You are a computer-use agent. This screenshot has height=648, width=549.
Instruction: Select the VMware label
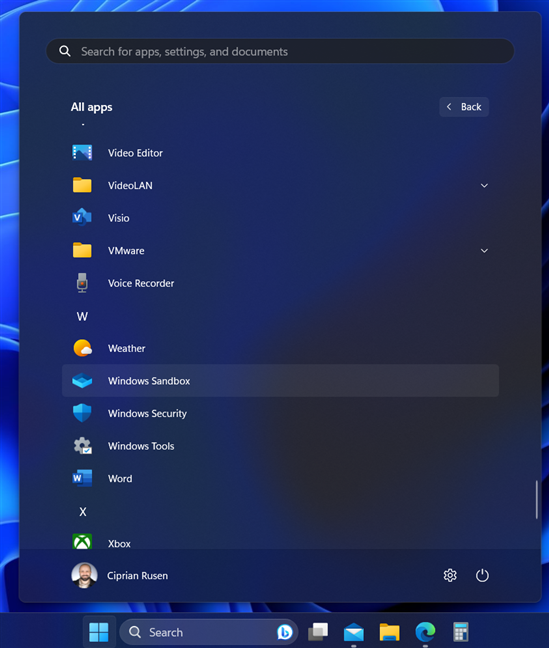point(126,251)
